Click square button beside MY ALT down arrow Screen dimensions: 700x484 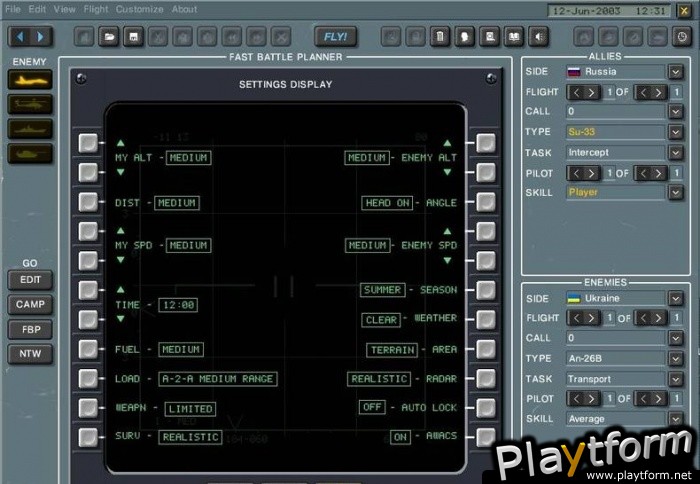88,172
